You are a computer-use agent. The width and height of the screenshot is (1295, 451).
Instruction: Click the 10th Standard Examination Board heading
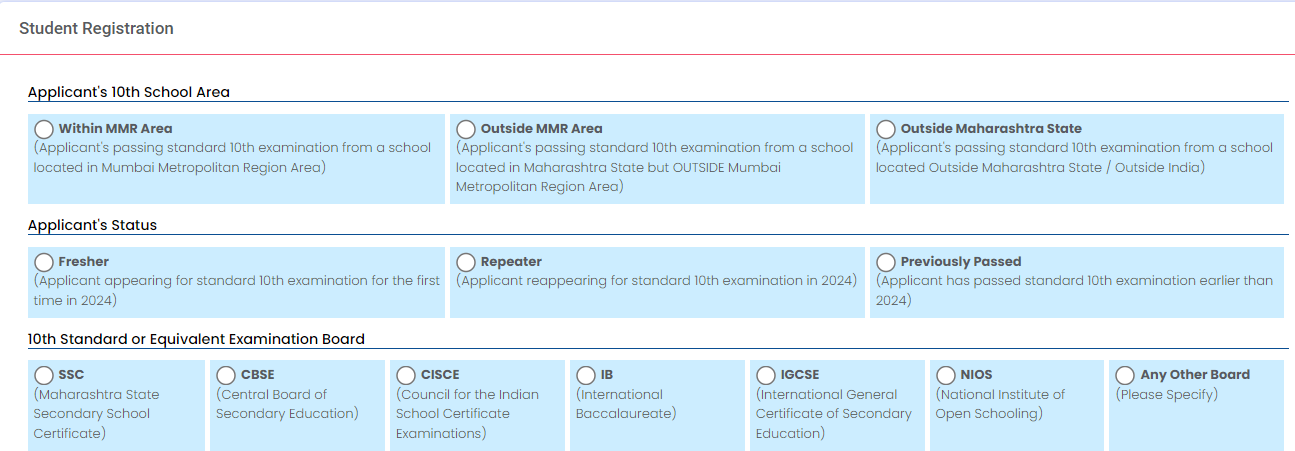pos(196,339)
